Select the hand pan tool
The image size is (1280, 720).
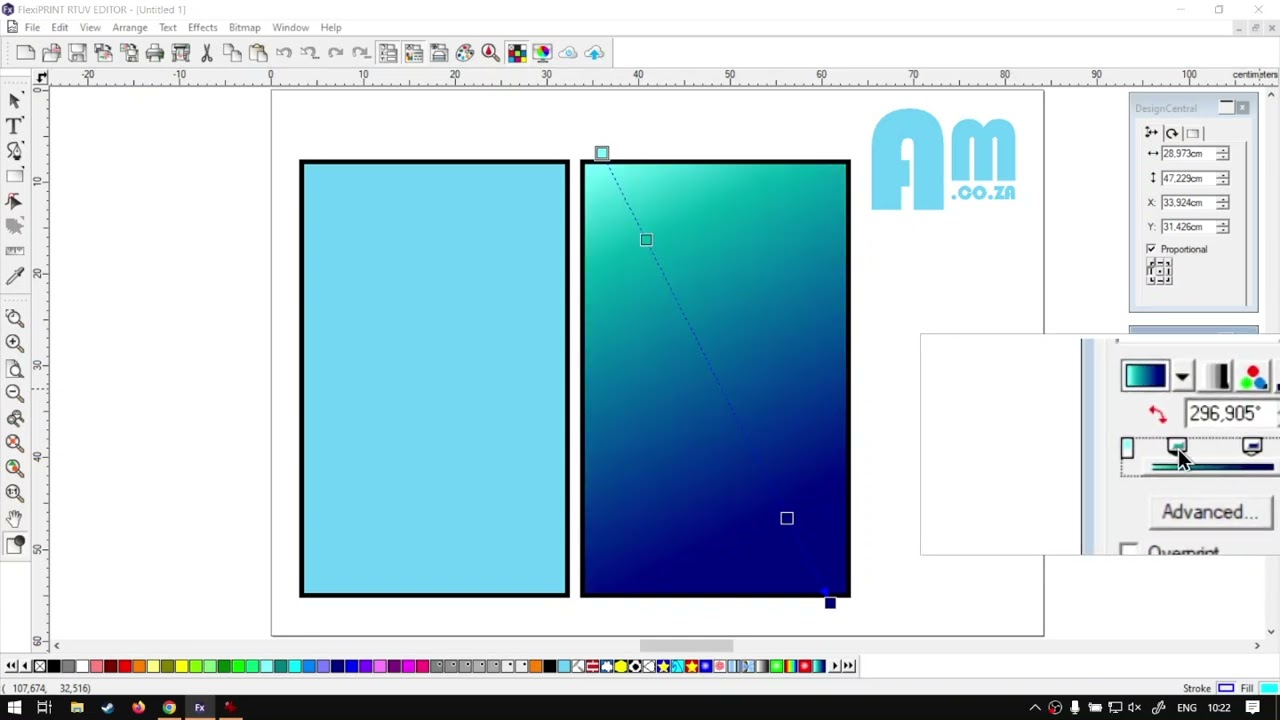pos(15,519)
